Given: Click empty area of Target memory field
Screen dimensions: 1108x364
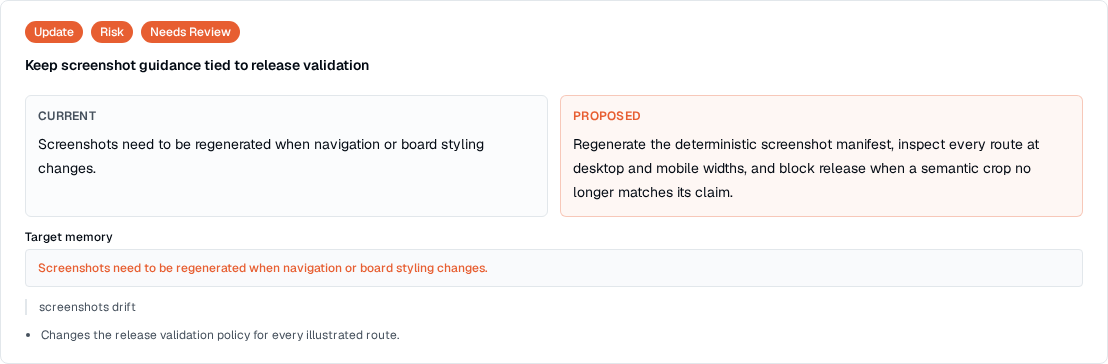Looking at the screenshot, I should tap(777, 269).
